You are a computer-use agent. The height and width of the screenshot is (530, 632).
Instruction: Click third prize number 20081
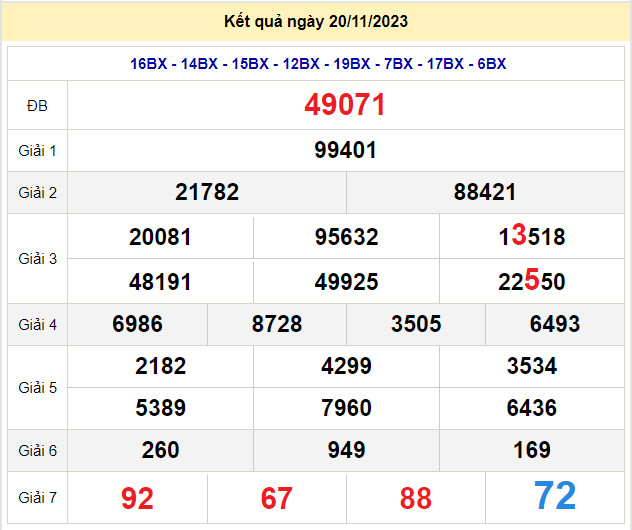click(x=160, y=237)
